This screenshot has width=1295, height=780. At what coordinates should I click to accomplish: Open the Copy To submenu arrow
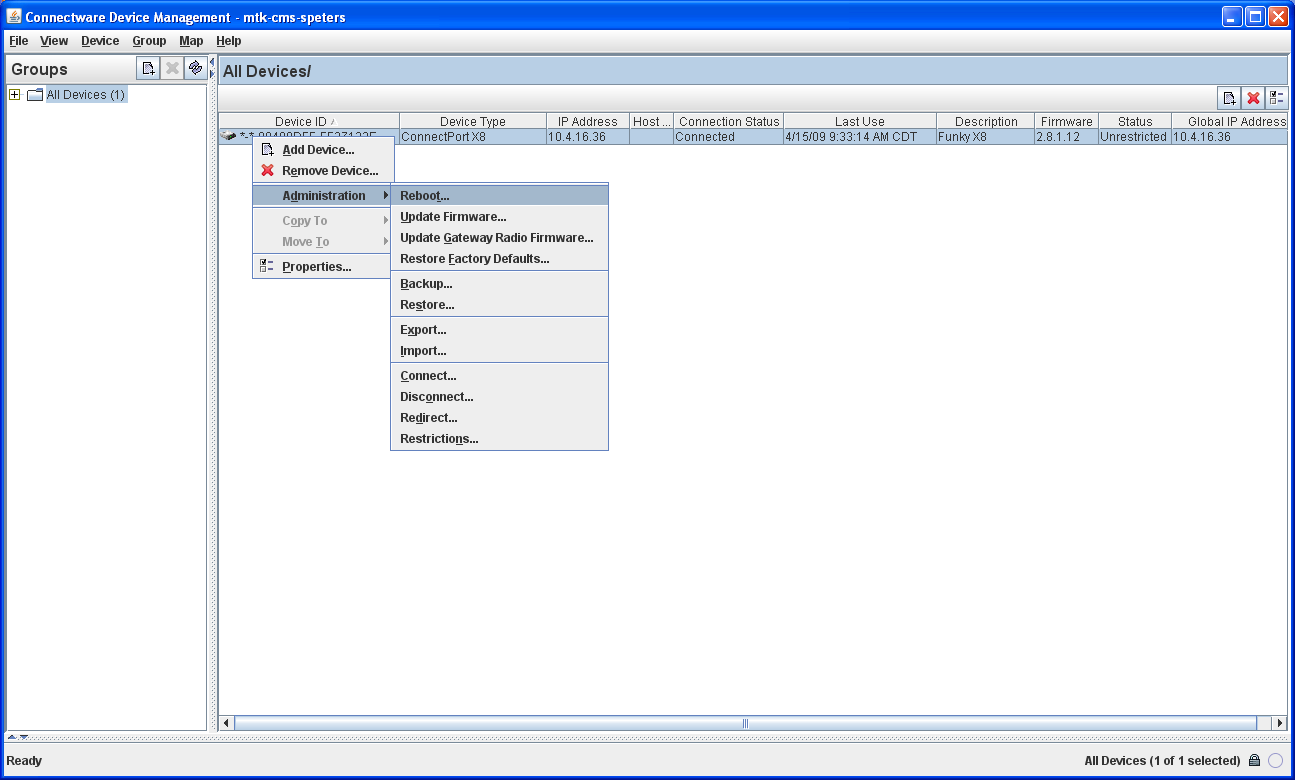386,221
